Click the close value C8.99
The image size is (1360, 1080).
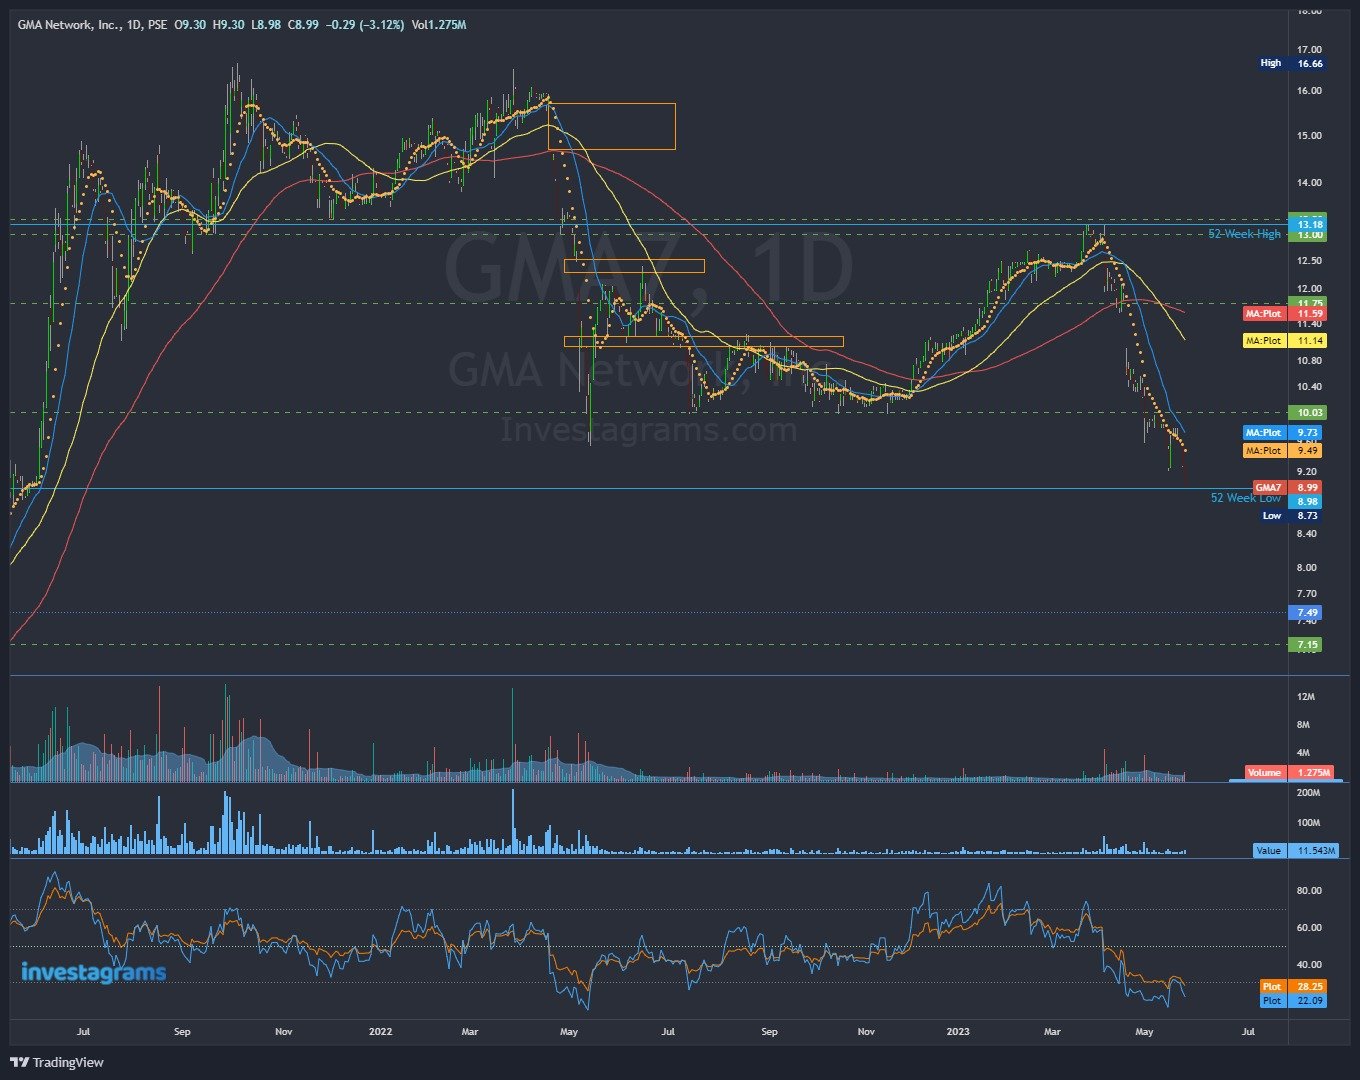pyautogui.click(x=303, y=23)
